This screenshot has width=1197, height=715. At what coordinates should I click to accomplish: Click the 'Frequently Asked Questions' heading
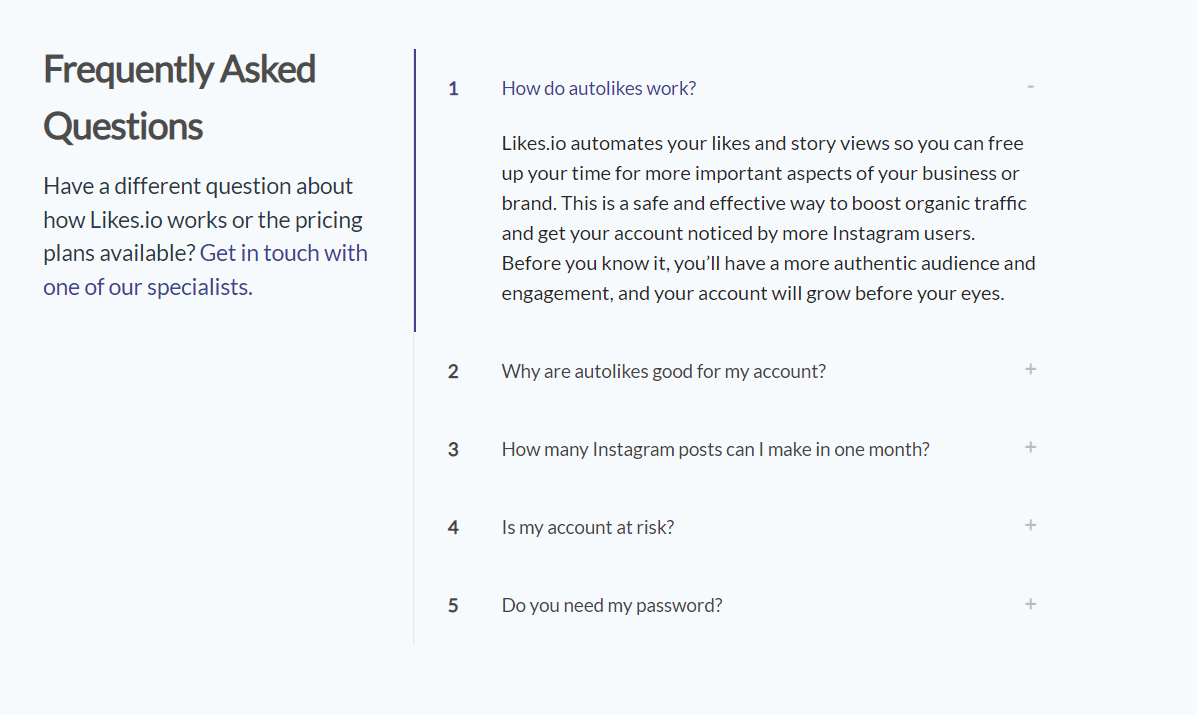click(x=179, y=98)
